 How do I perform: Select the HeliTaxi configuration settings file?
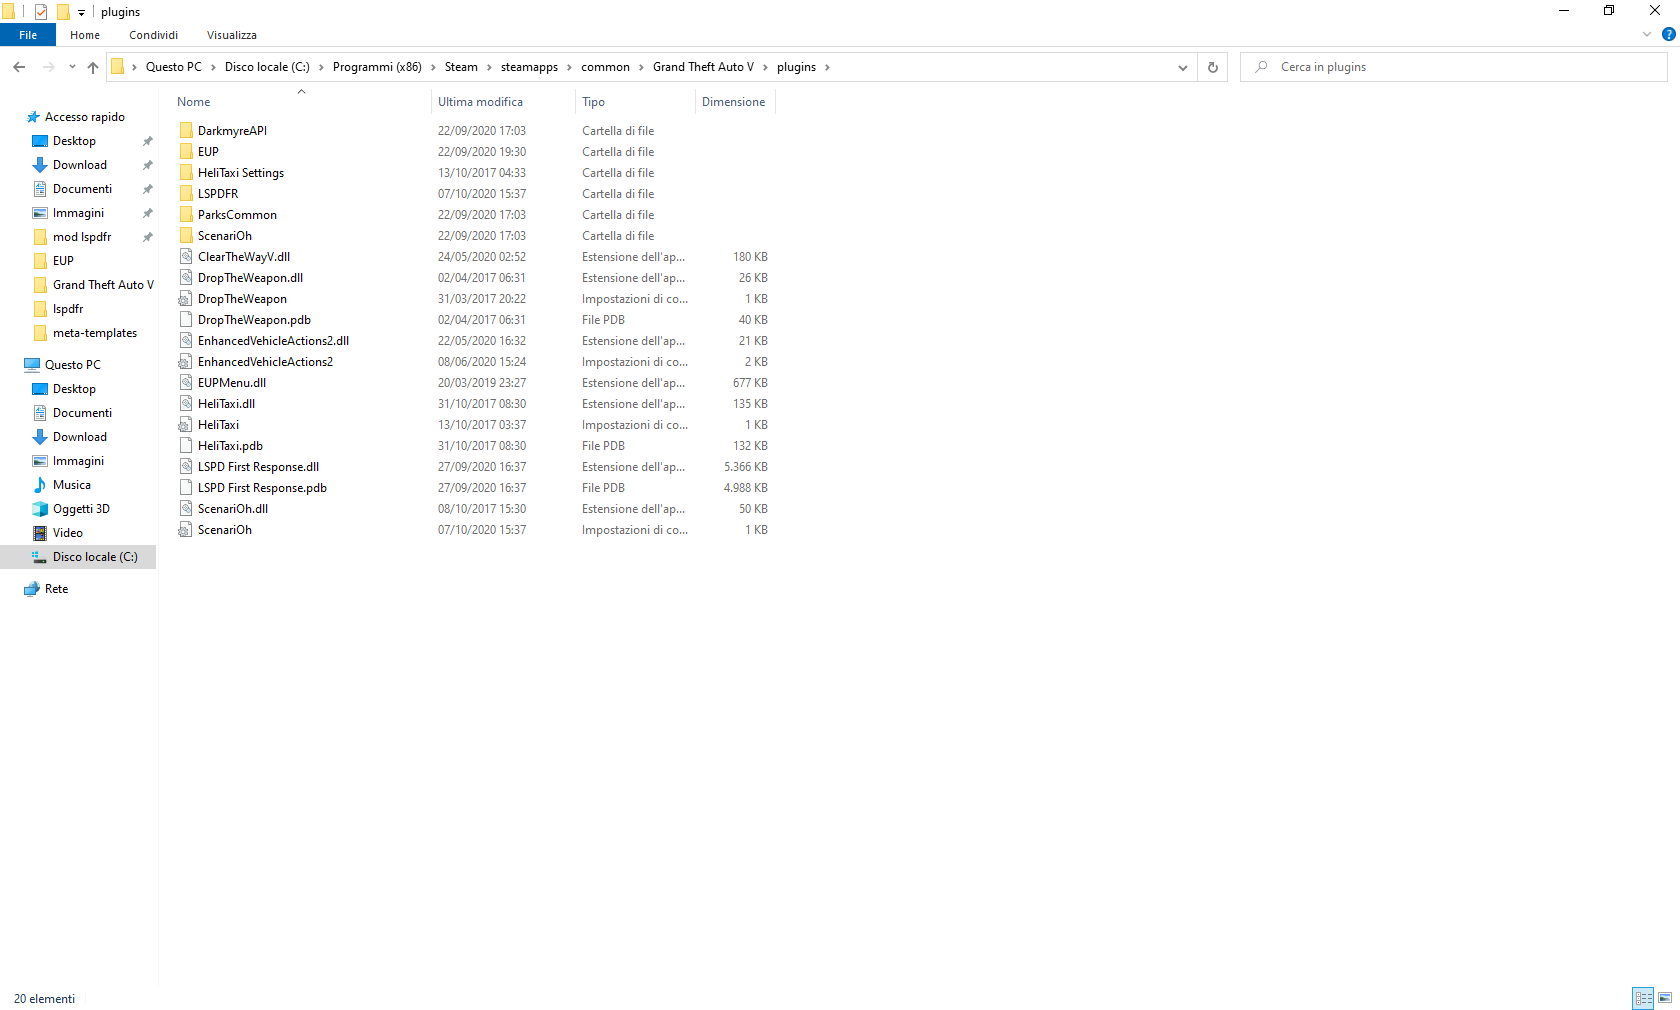pos(218,425)
